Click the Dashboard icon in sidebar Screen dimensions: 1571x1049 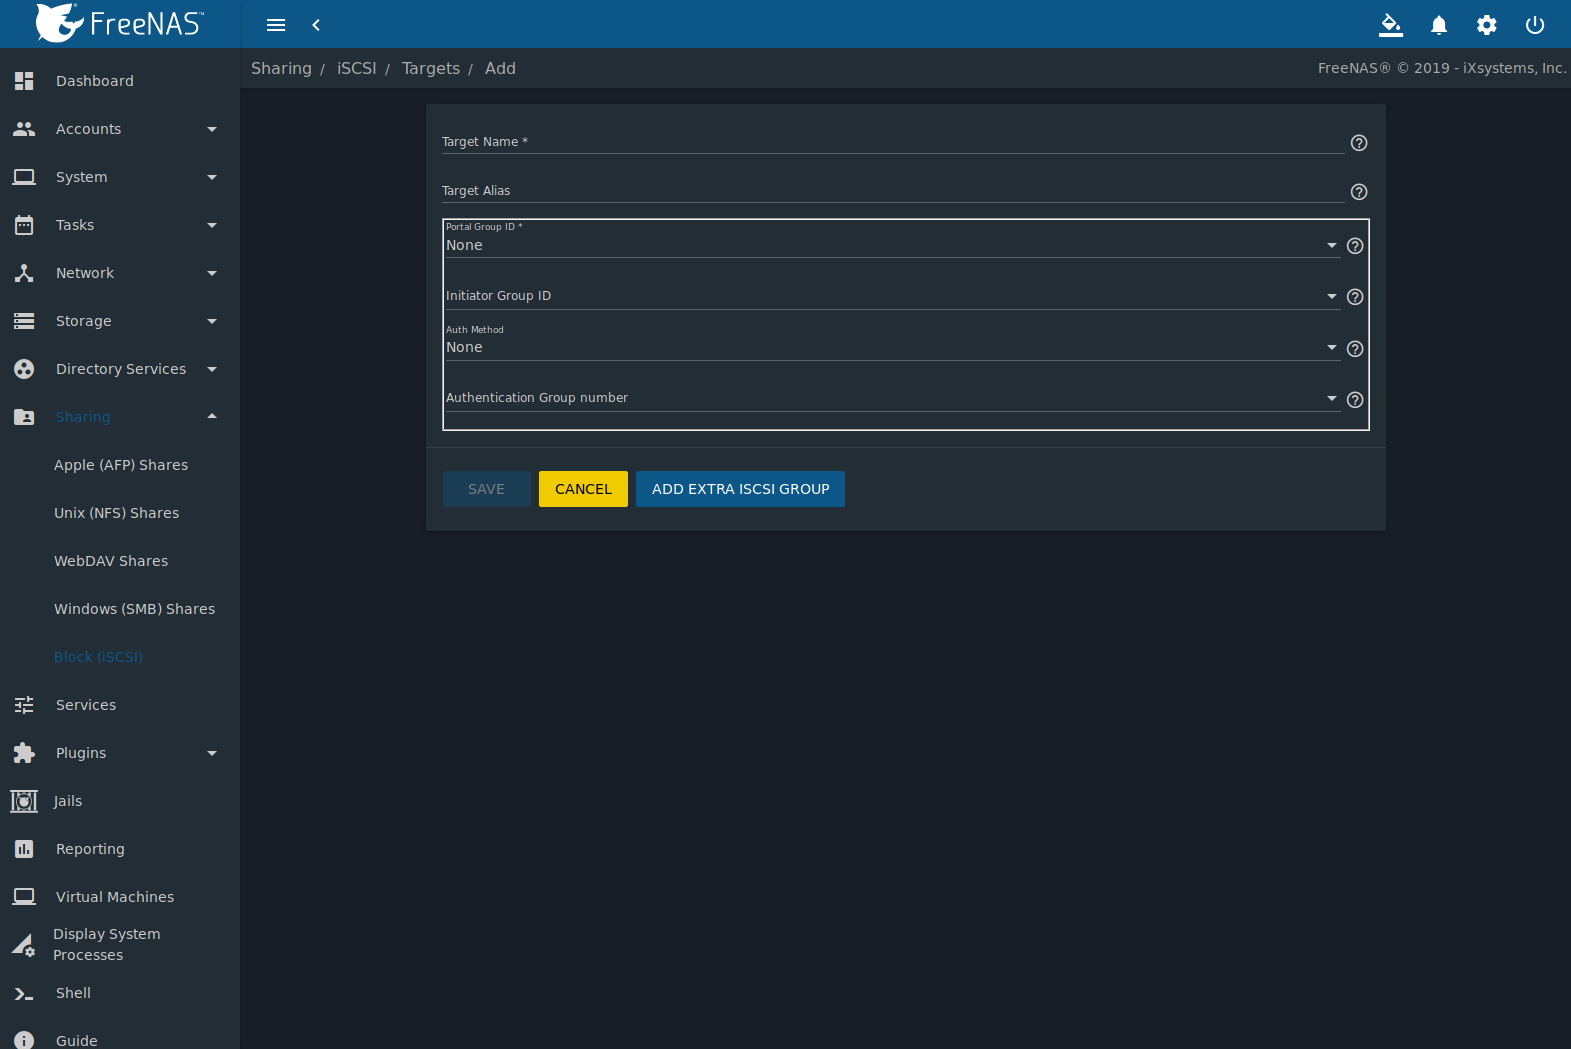tap(24, 81)
